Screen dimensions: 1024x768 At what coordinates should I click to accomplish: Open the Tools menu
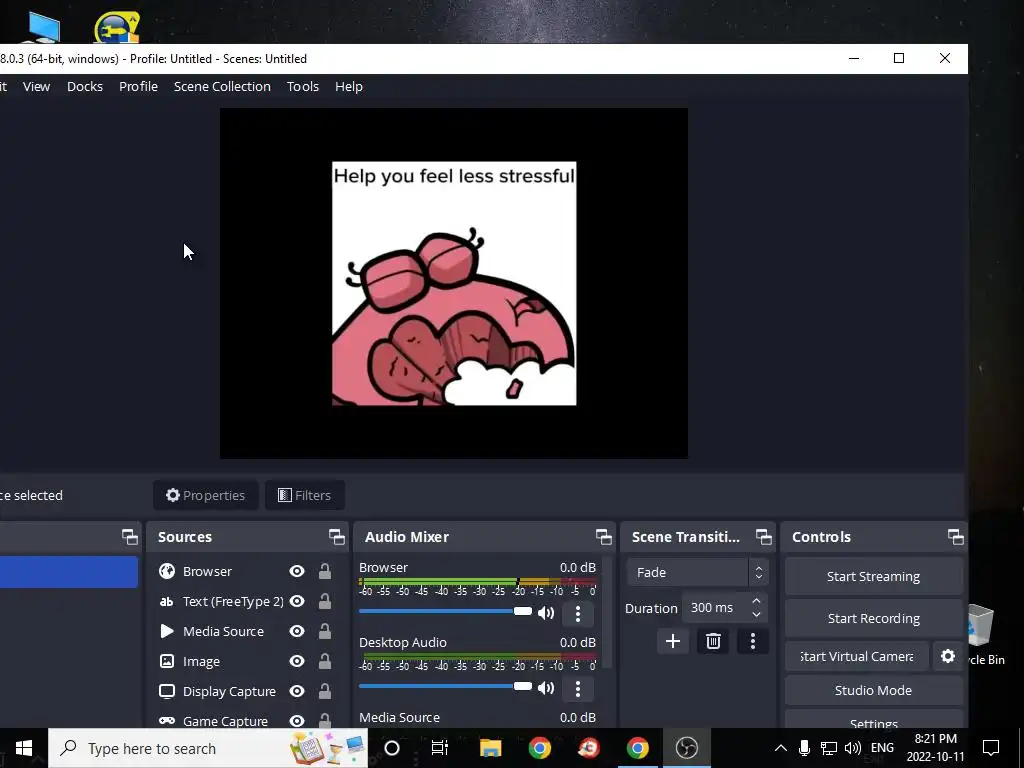[303, 86]
